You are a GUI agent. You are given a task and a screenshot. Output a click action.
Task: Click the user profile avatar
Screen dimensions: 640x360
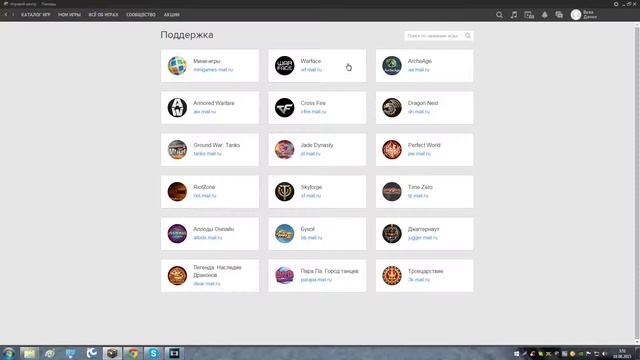click(x=576, y=15)
